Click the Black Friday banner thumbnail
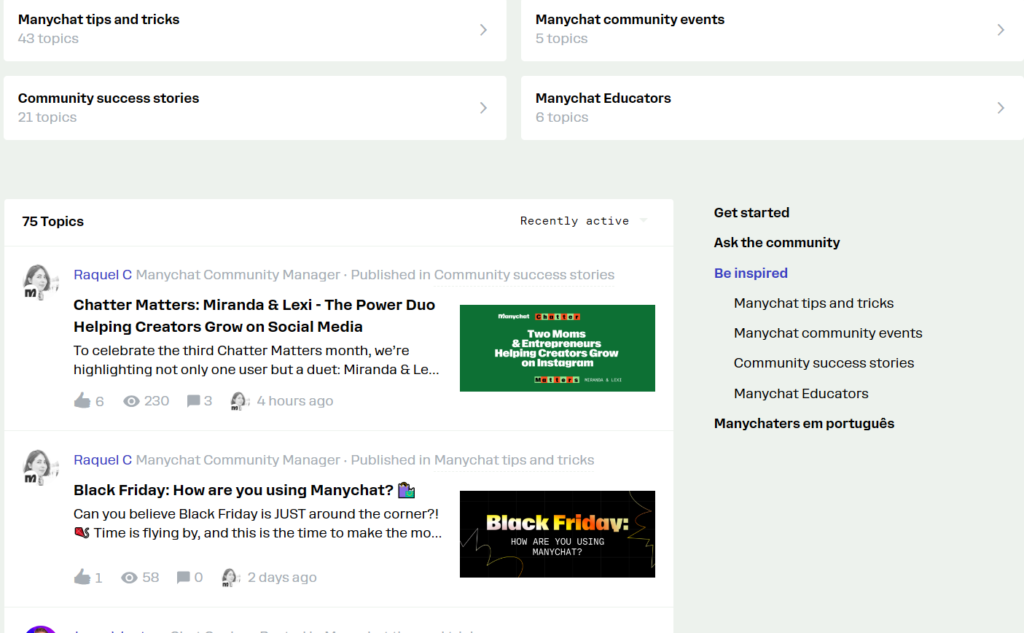Image resolution: width=1024 pixels, height=633 pixels. coord(557,534)
